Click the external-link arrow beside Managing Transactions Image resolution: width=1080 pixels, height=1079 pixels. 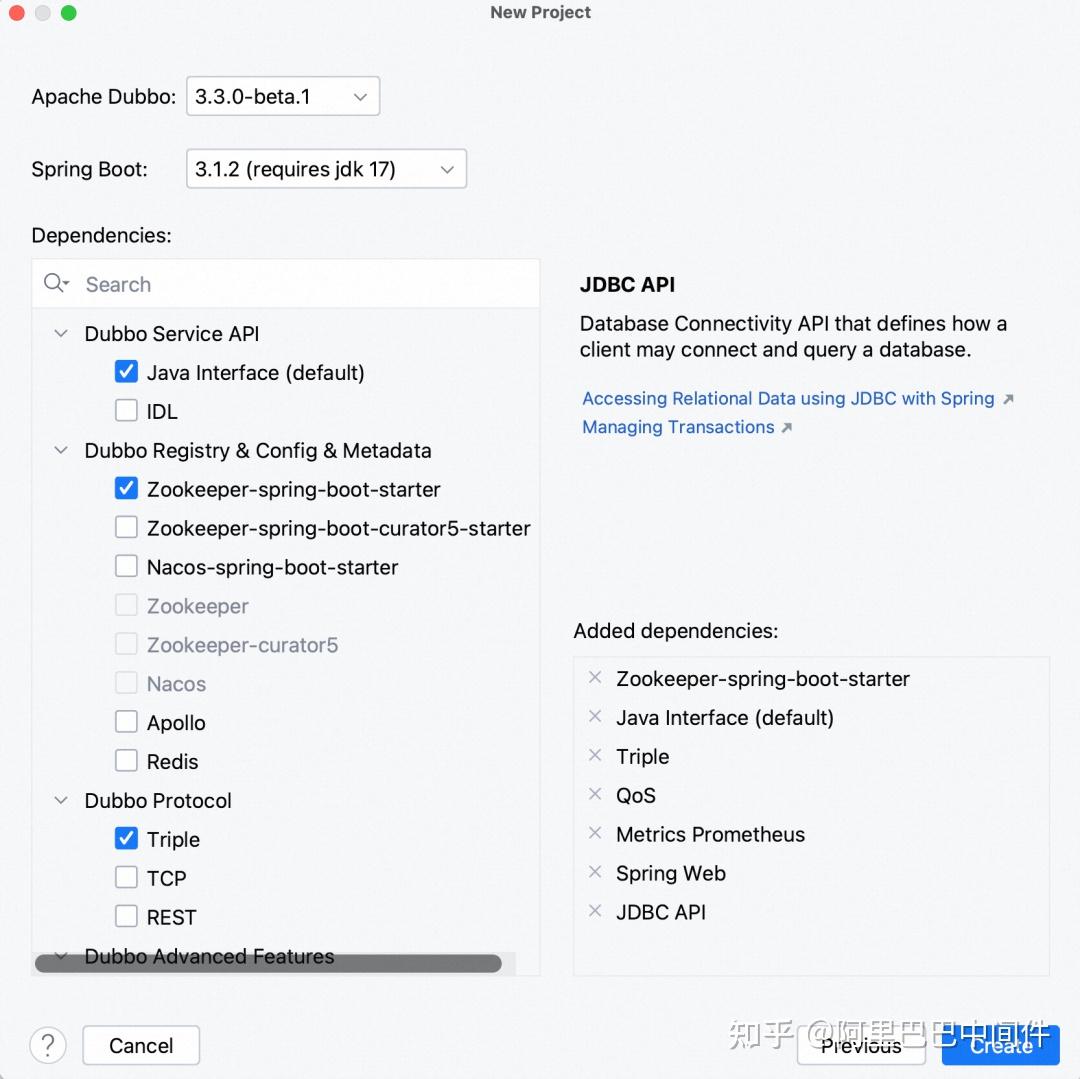pos(789,425)
